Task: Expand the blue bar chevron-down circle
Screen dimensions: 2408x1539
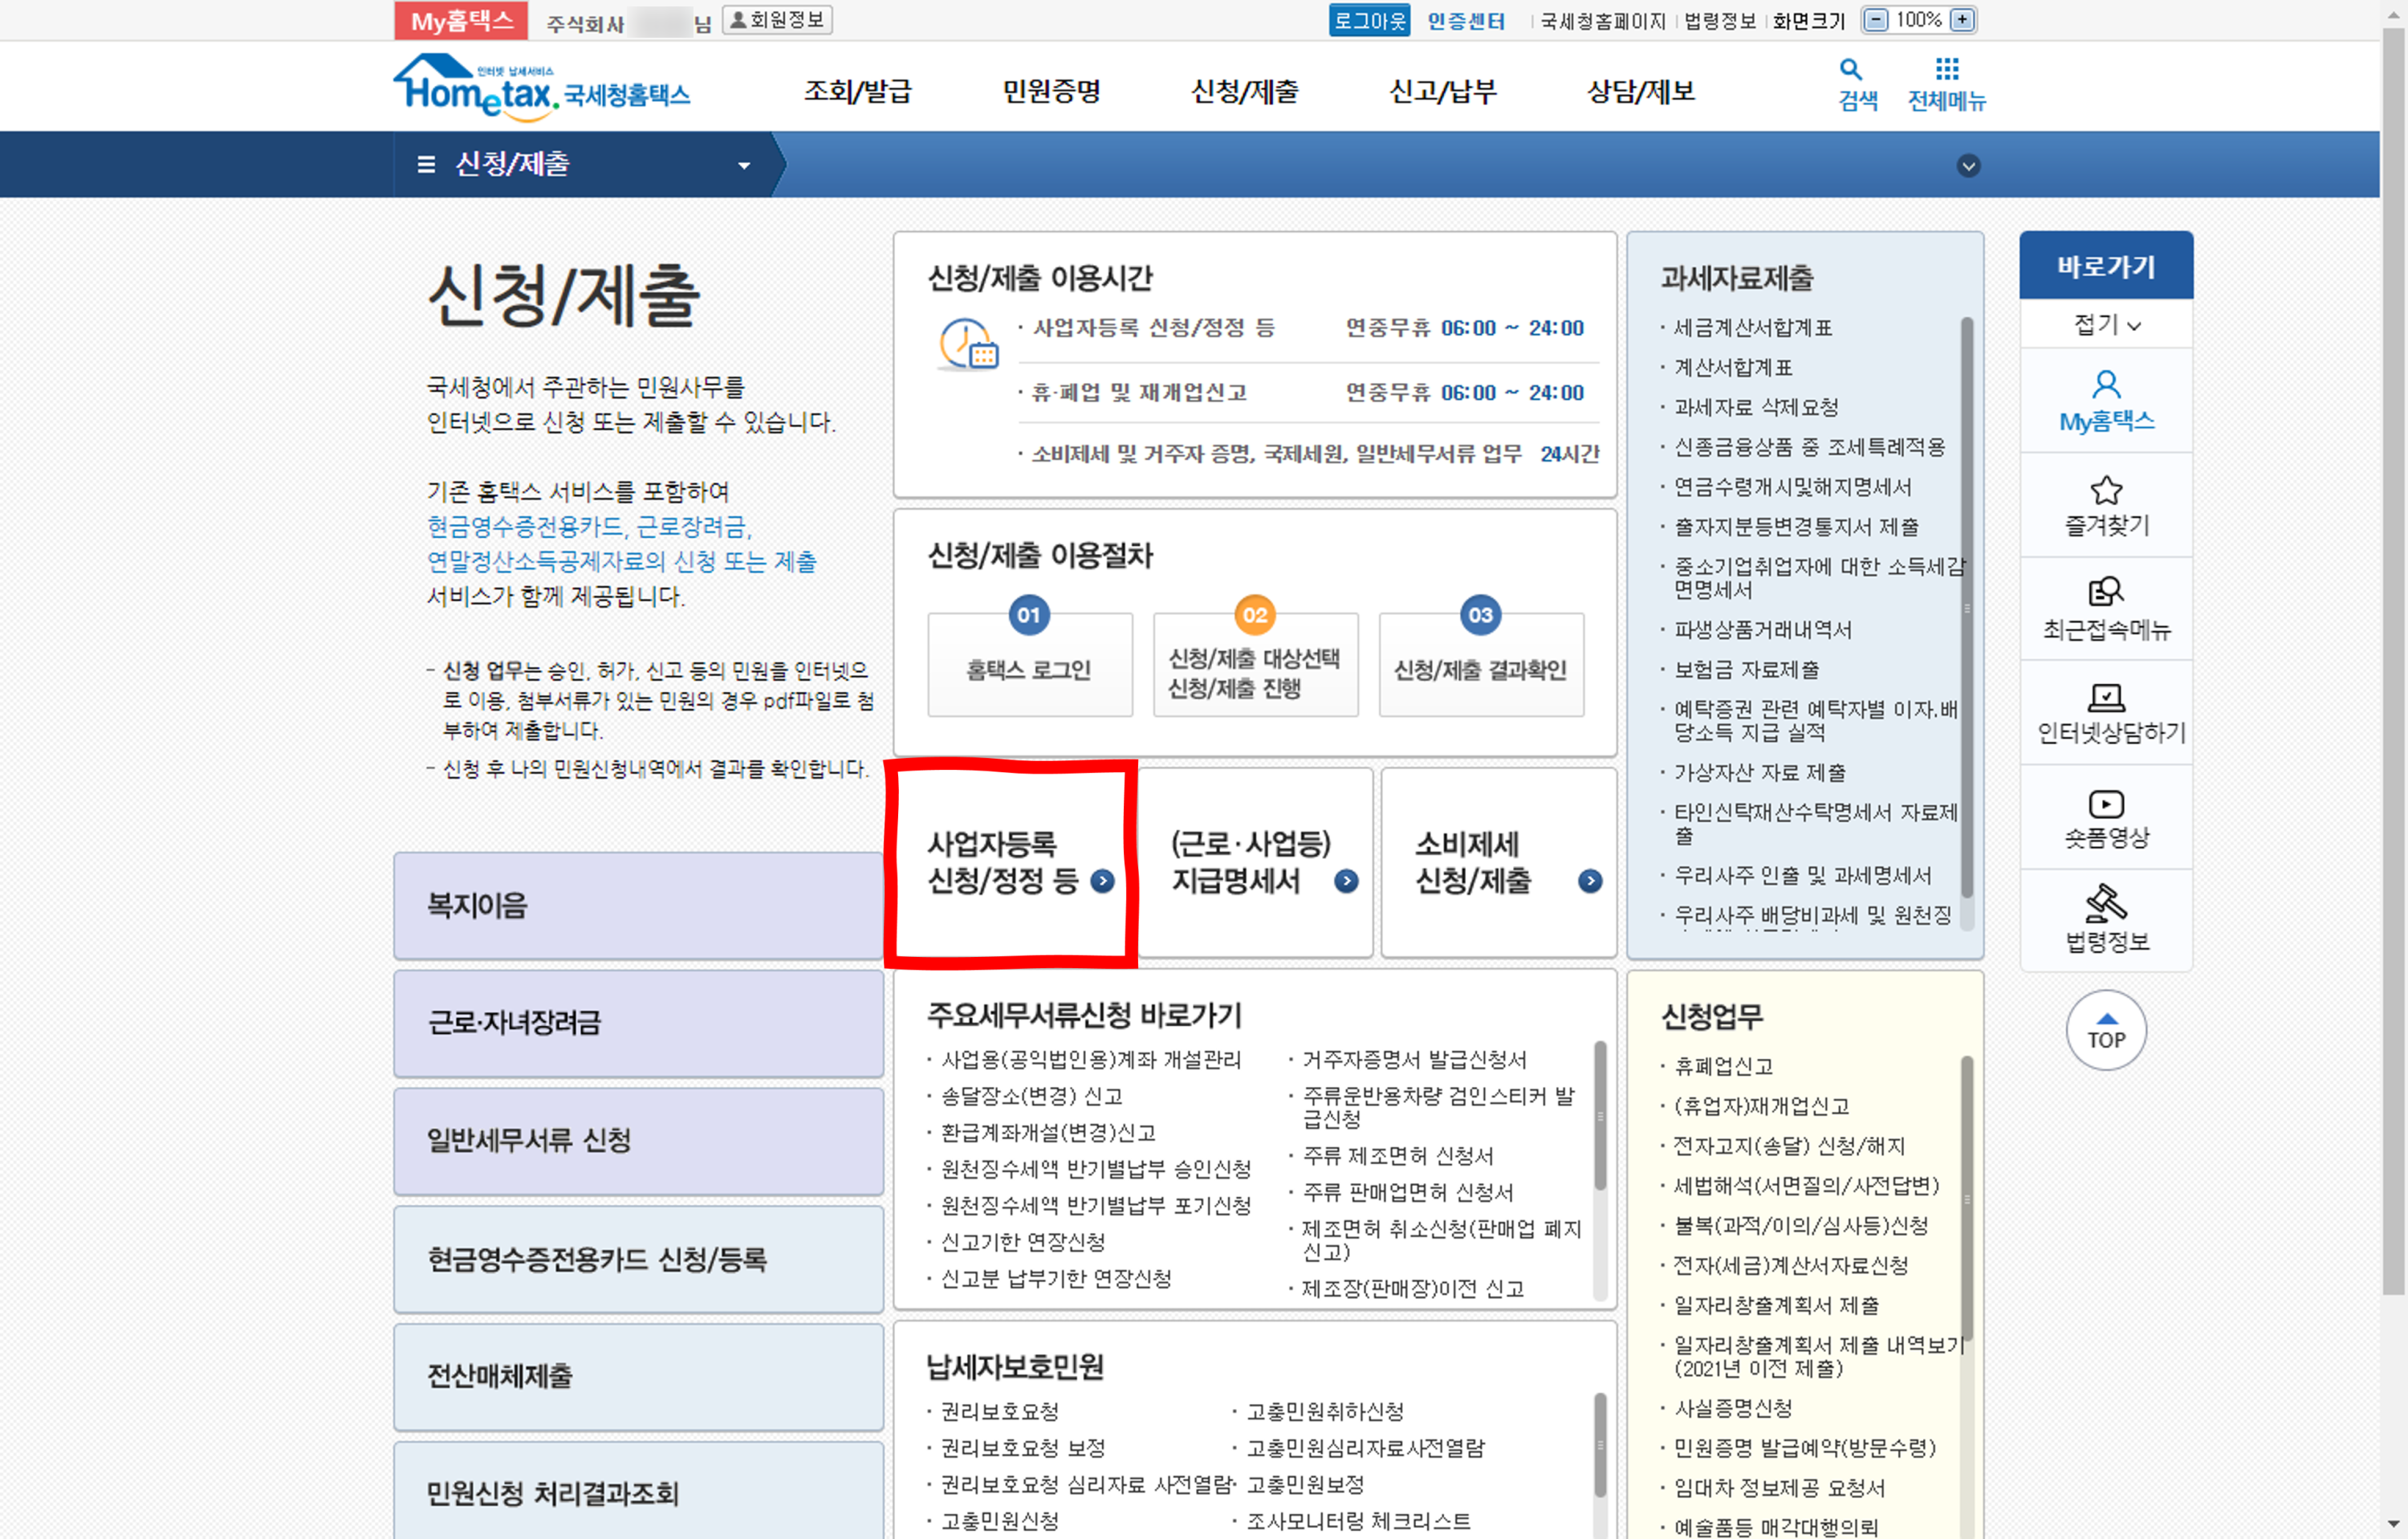Action: pos(1968,166)
